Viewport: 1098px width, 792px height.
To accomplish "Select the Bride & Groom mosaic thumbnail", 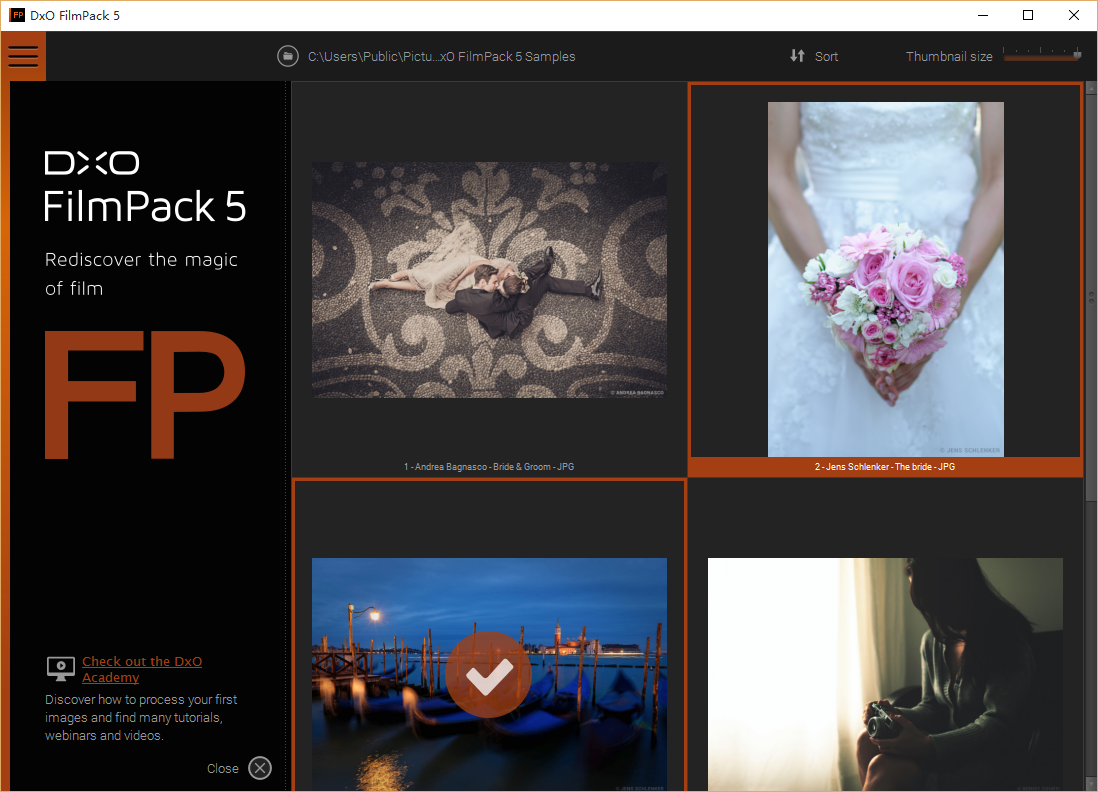I will tap(489, 280).
